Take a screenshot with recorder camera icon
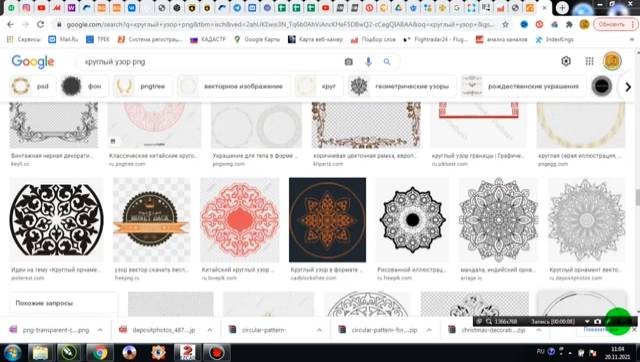Screen dimensions: 640x362 (x=598, y=322)
